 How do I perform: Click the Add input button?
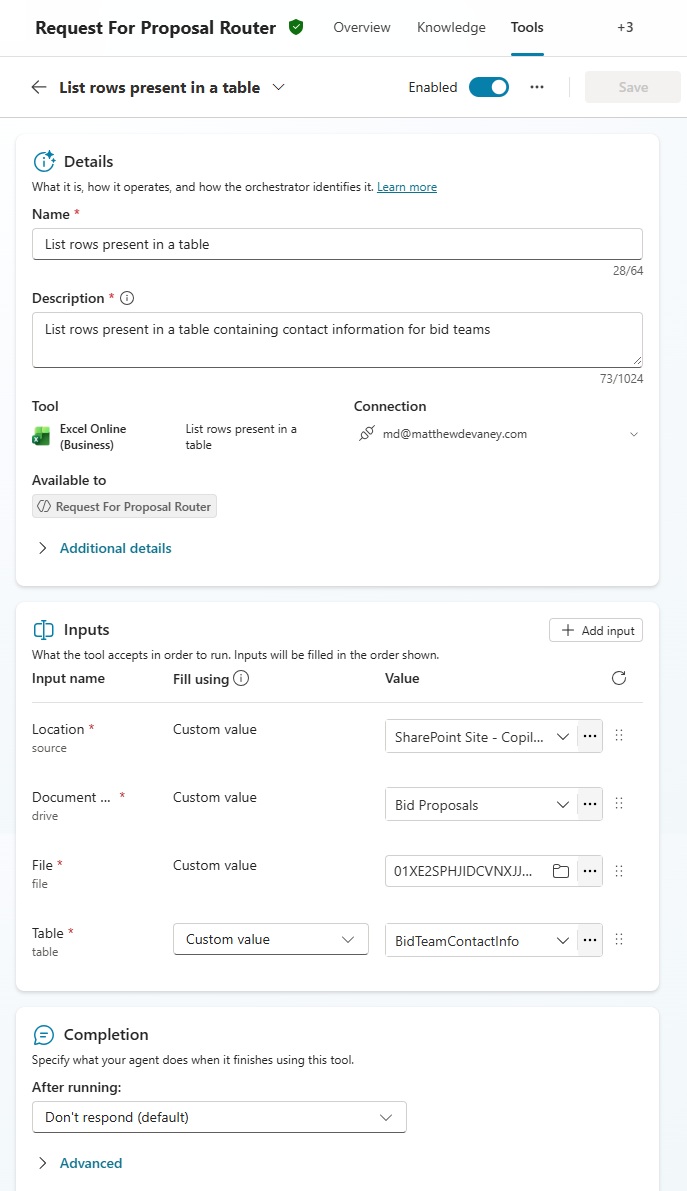596,630
